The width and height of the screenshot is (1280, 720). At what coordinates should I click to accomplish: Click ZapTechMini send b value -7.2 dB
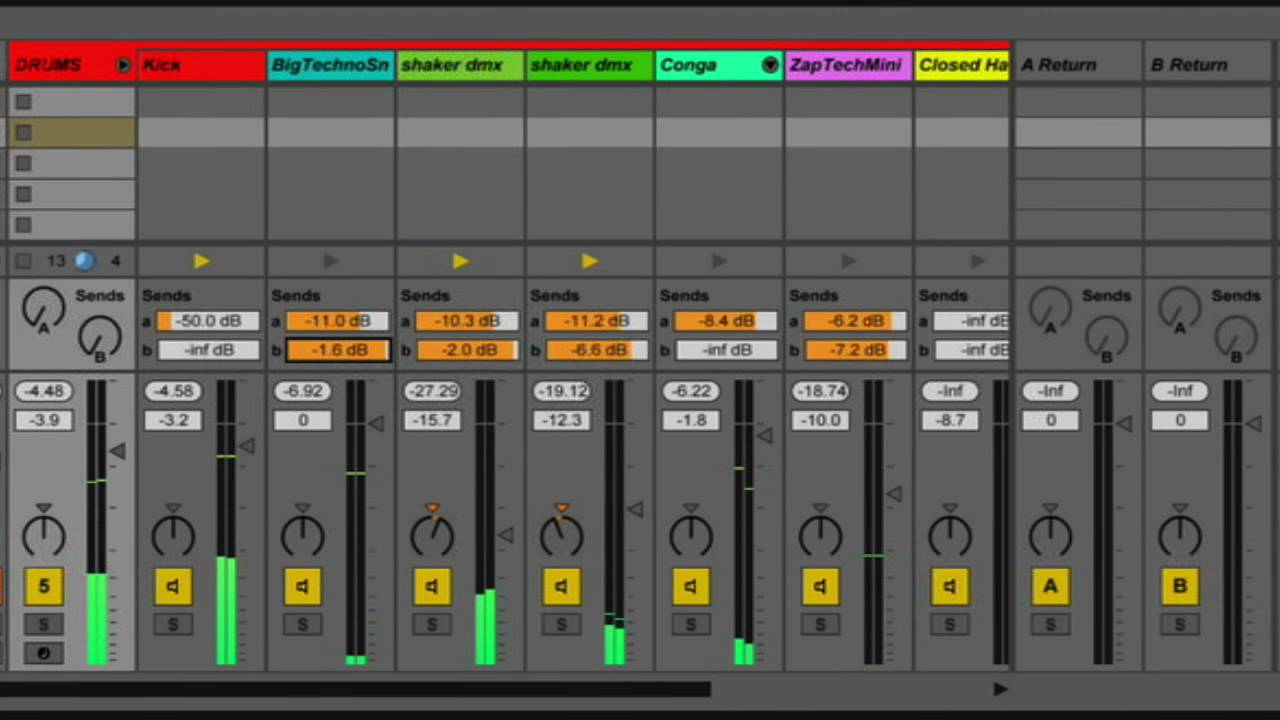point(855,350)
